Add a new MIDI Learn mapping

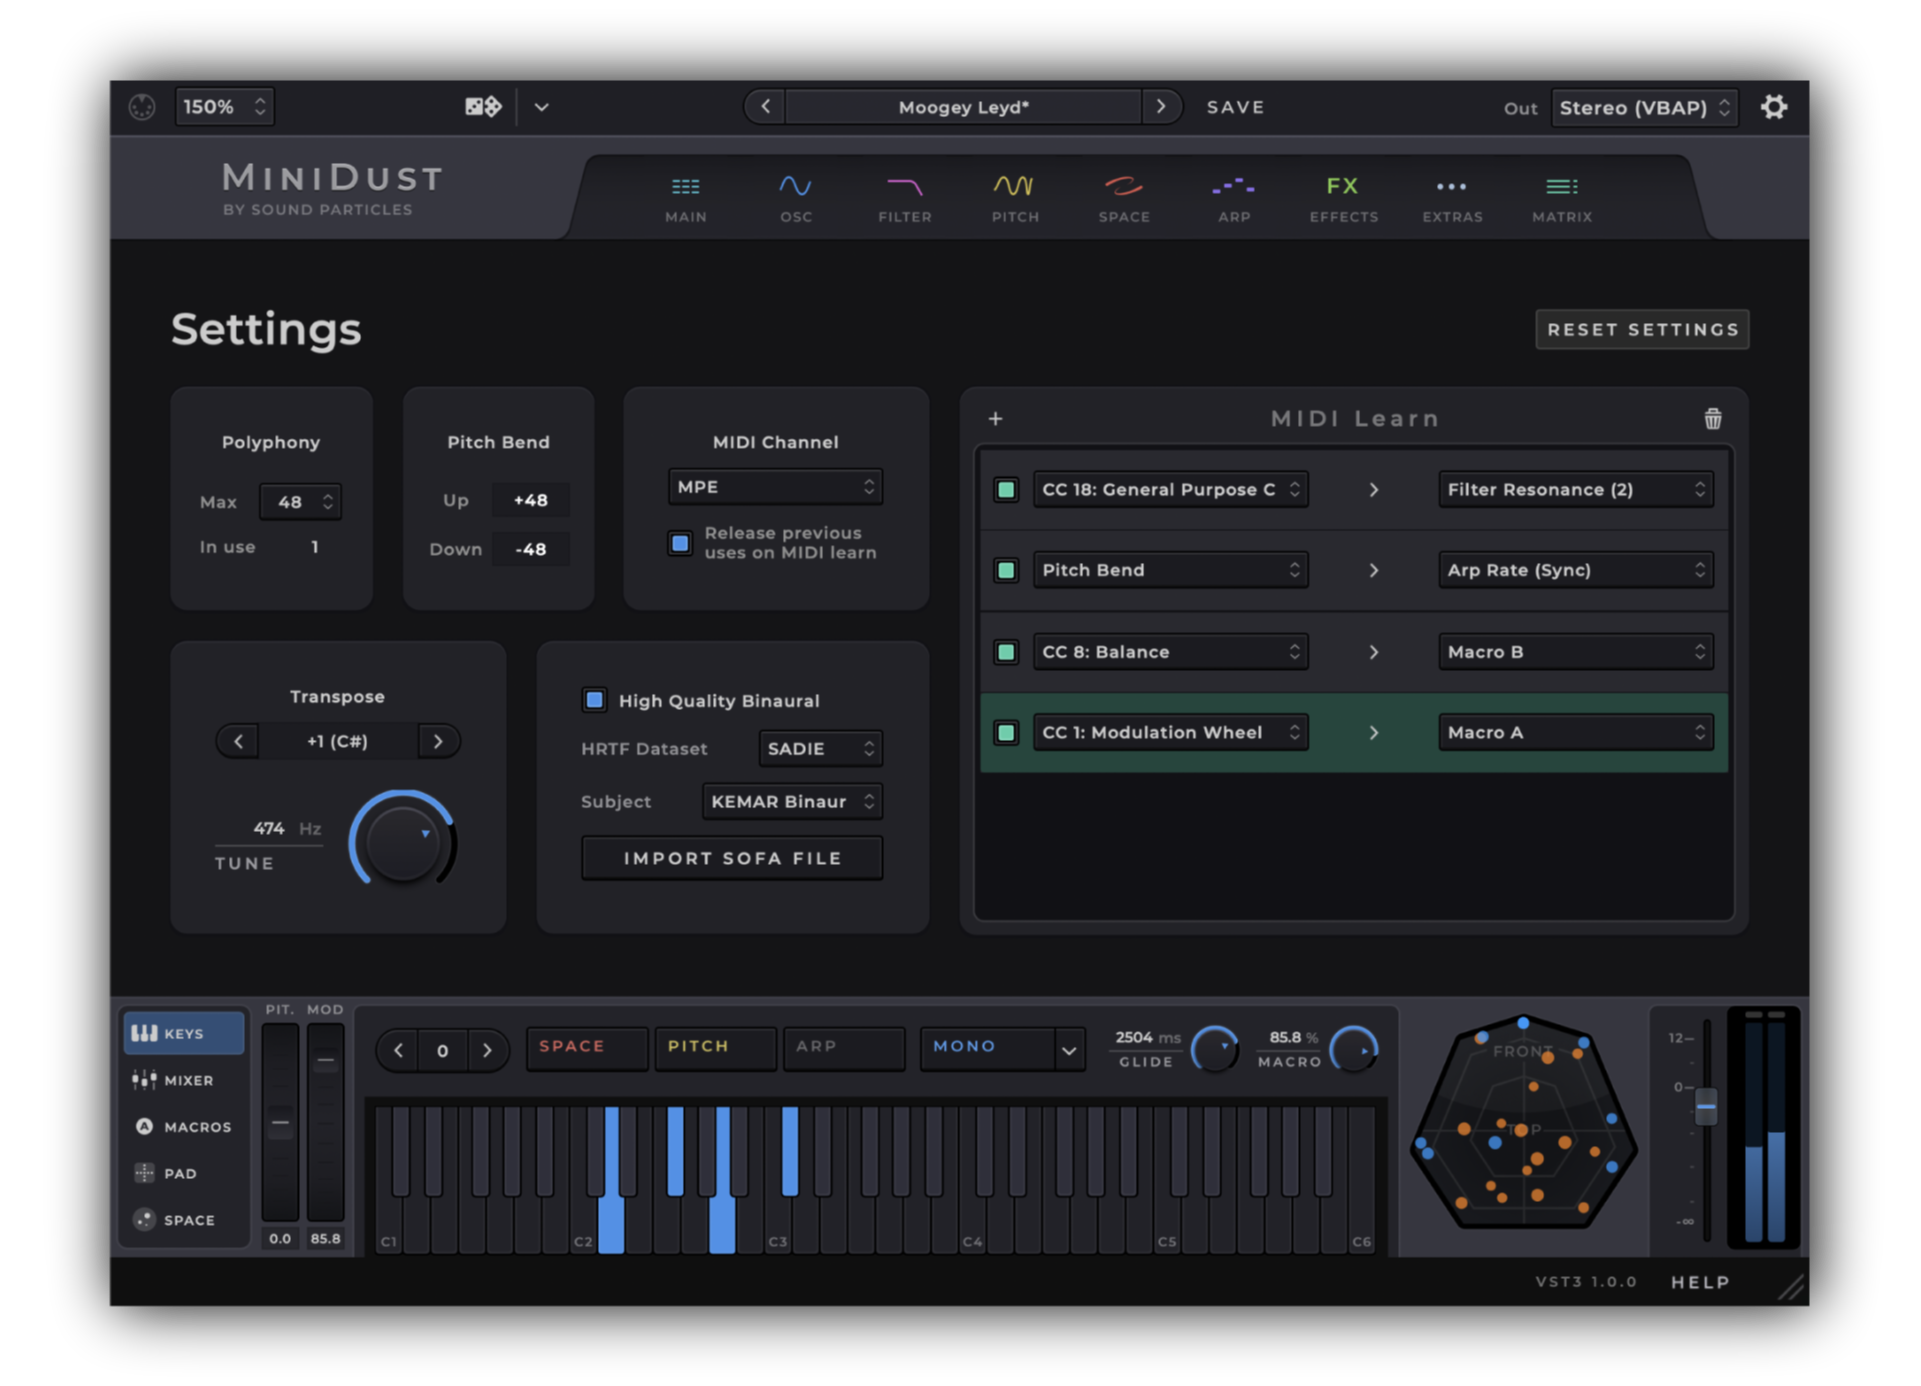click(995, 419)
